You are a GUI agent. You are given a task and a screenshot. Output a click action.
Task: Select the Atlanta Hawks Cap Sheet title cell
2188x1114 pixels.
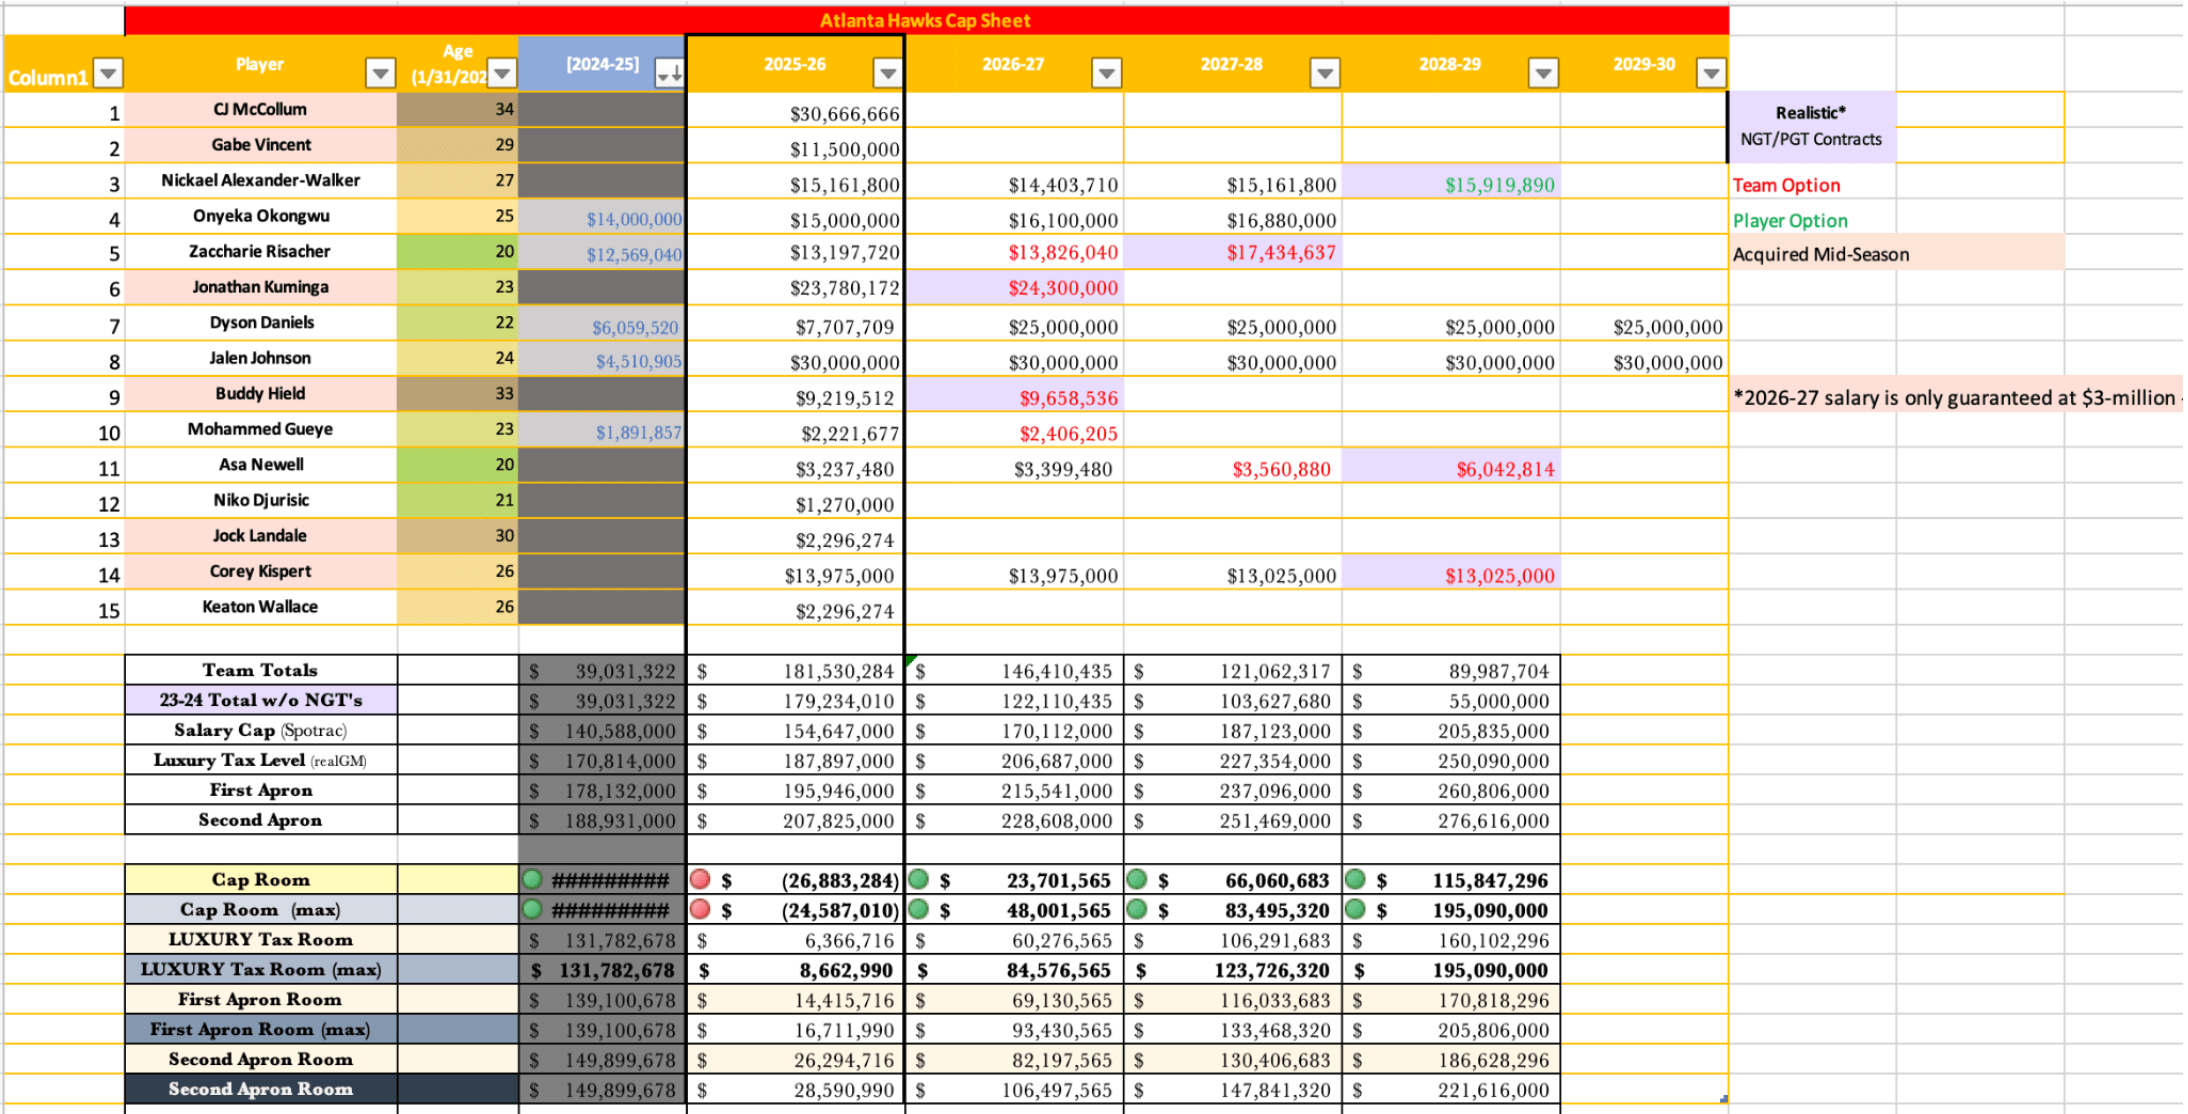coord(925,20)
